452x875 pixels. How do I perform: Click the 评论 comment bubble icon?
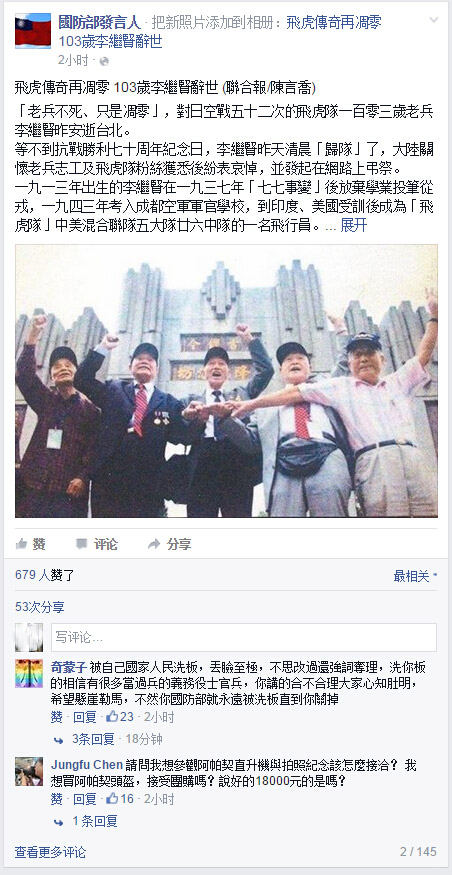(81, 544)
